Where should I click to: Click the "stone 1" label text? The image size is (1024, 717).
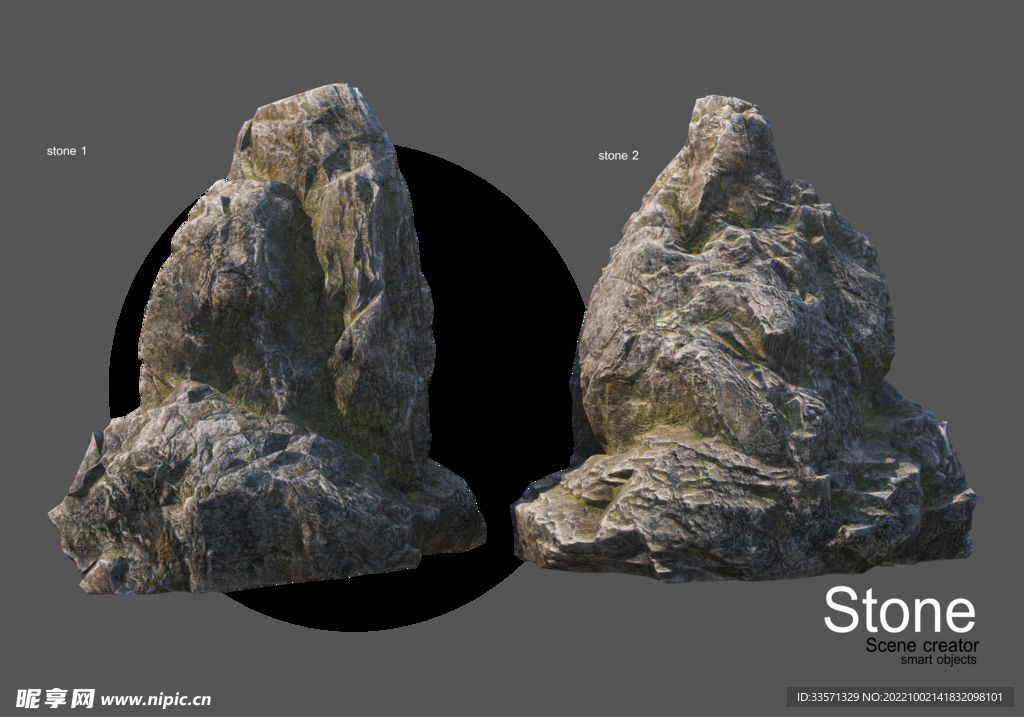(67, 151)
